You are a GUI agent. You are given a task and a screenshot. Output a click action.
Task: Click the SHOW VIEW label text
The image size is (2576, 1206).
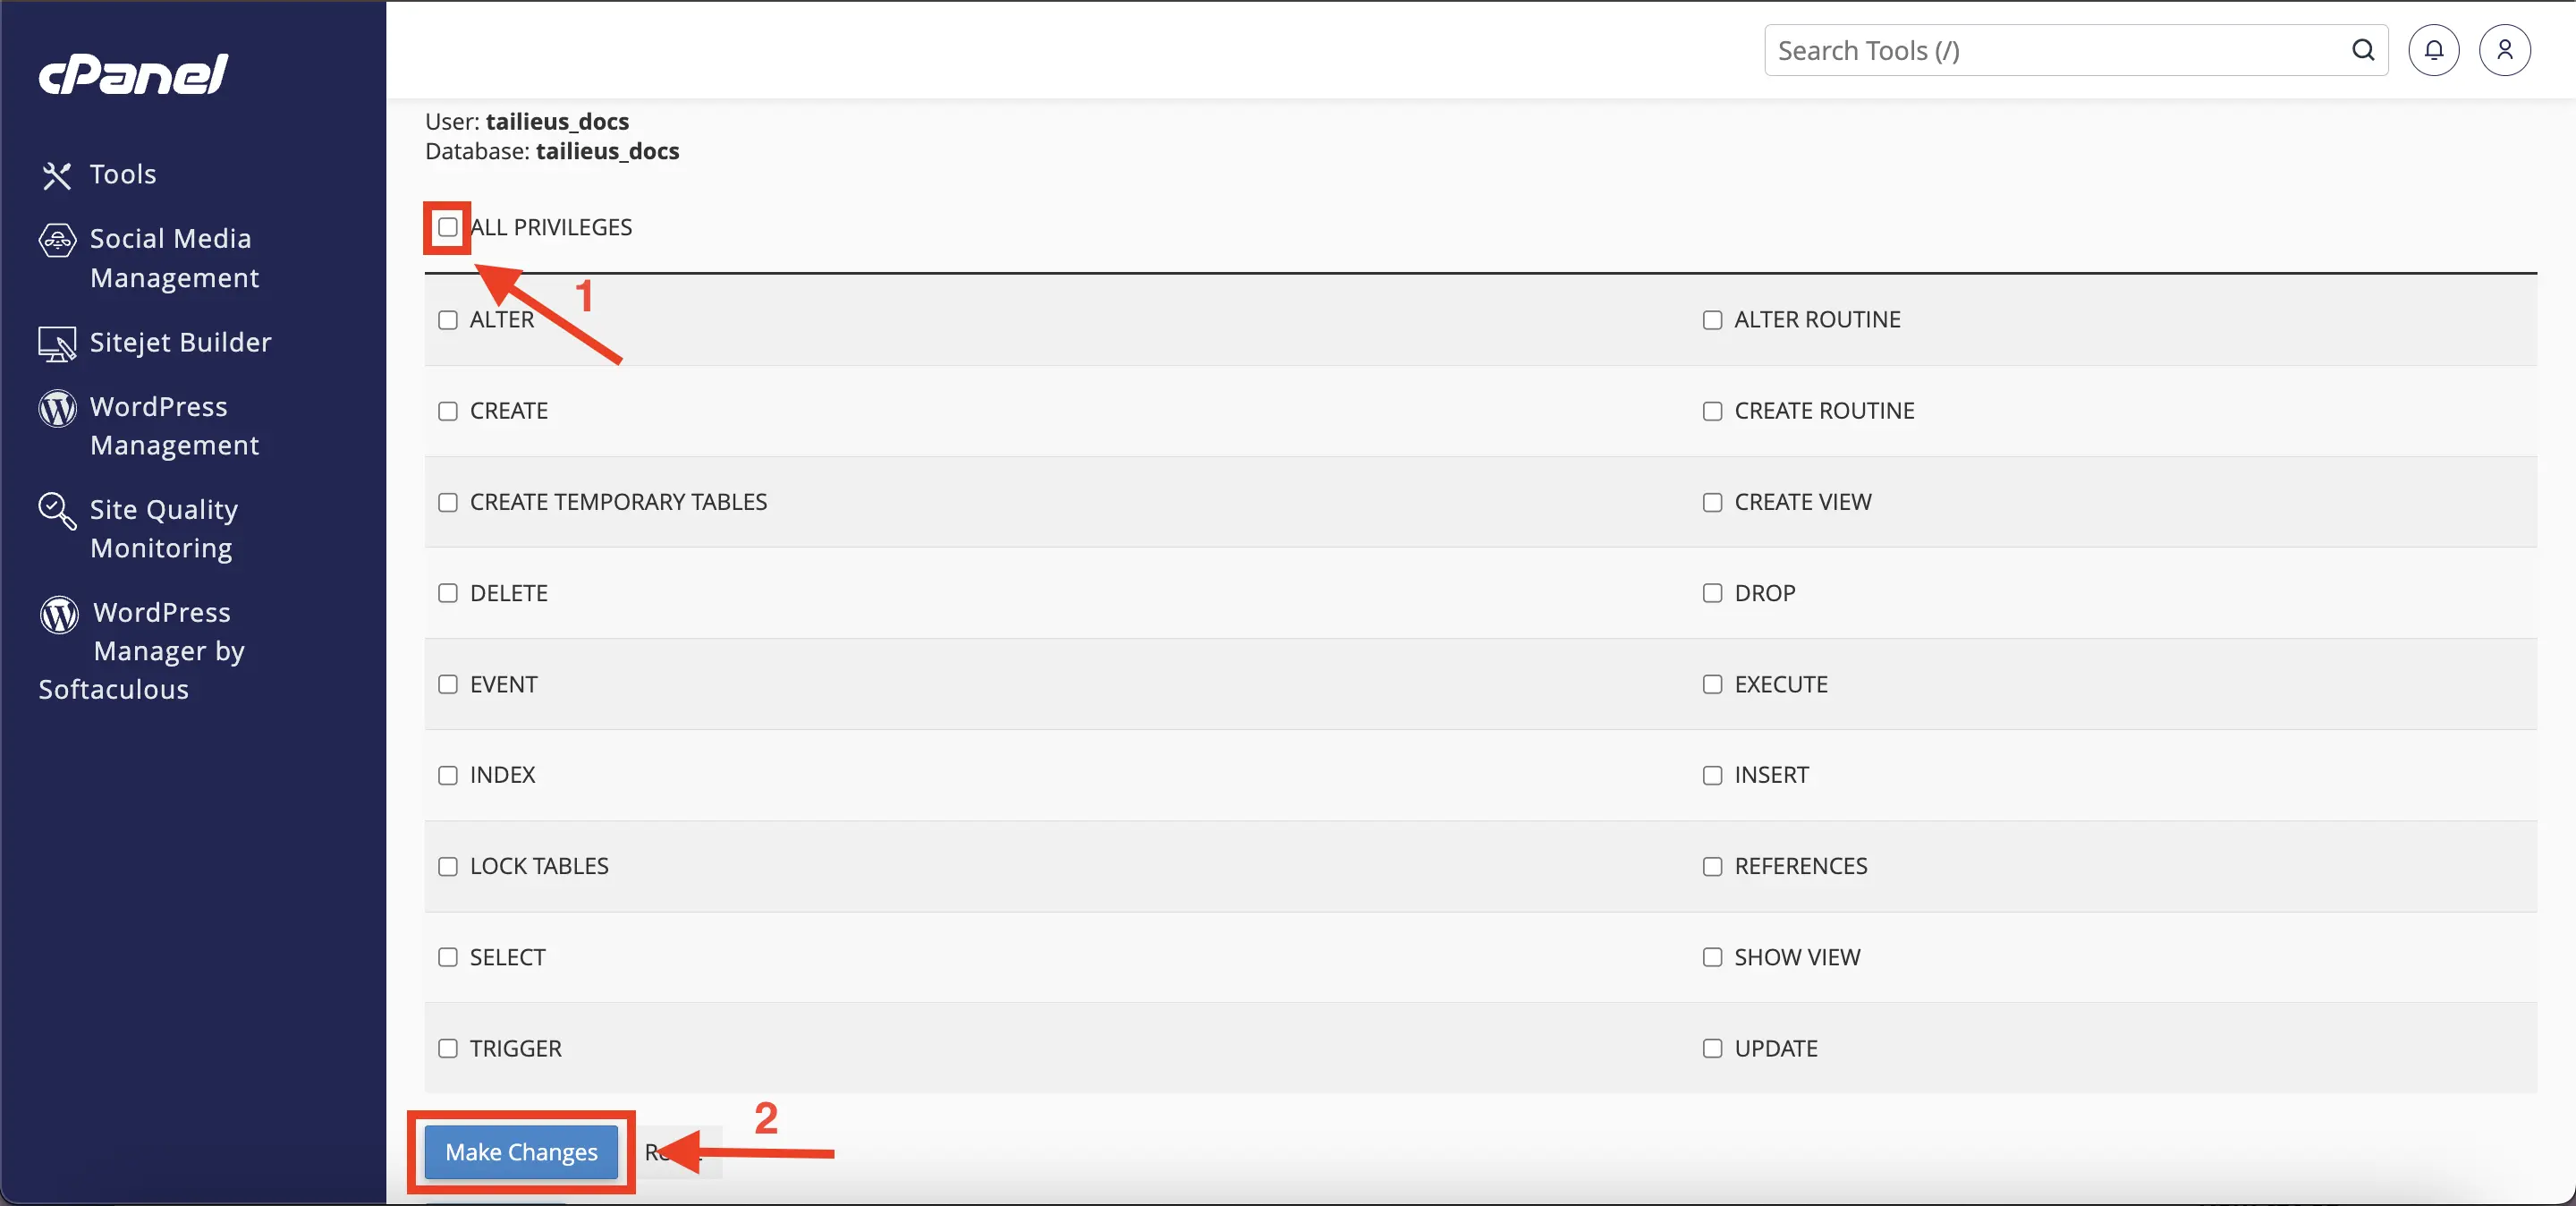point(1797,957)
